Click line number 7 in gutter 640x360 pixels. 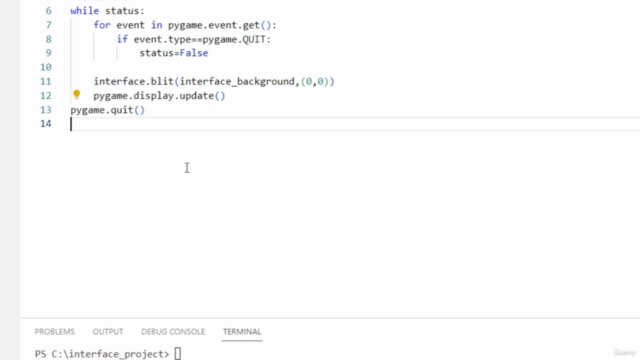click(x=49, y=25)
